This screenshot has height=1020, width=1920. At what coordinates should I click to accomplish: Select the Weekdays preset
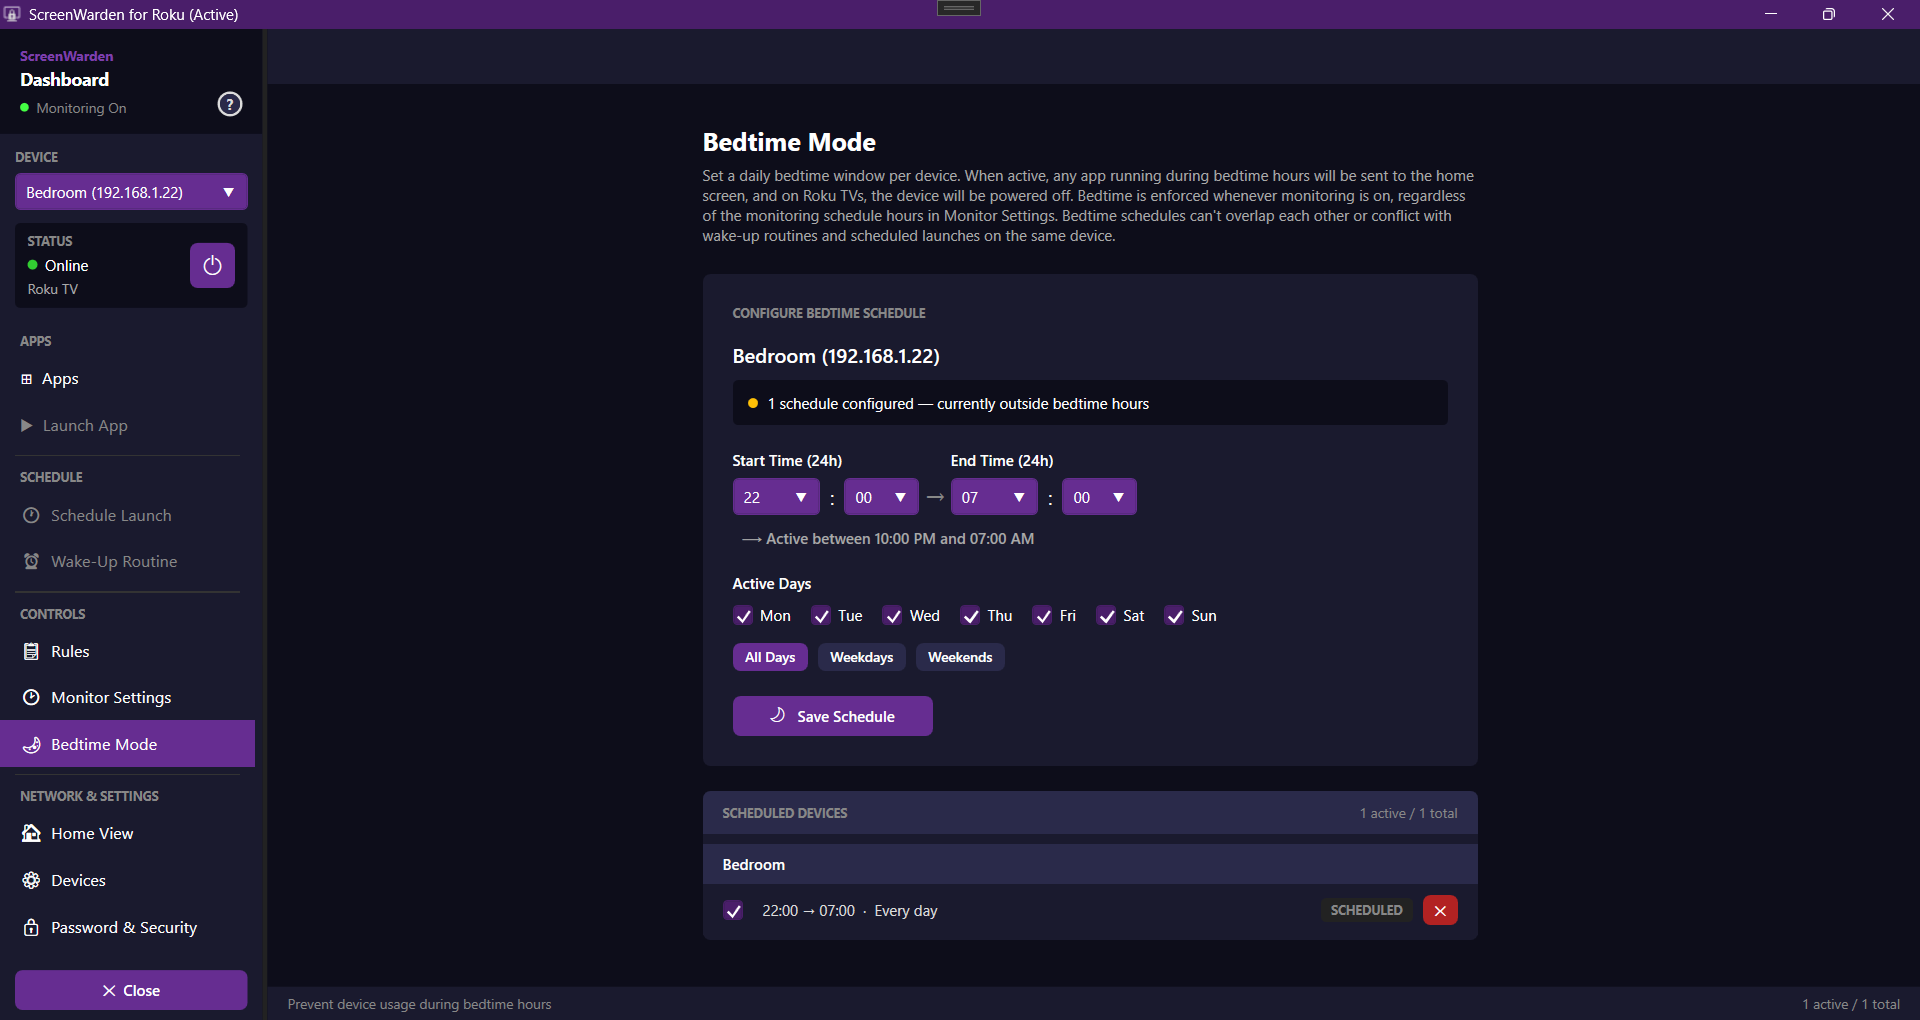click(862, 657)
